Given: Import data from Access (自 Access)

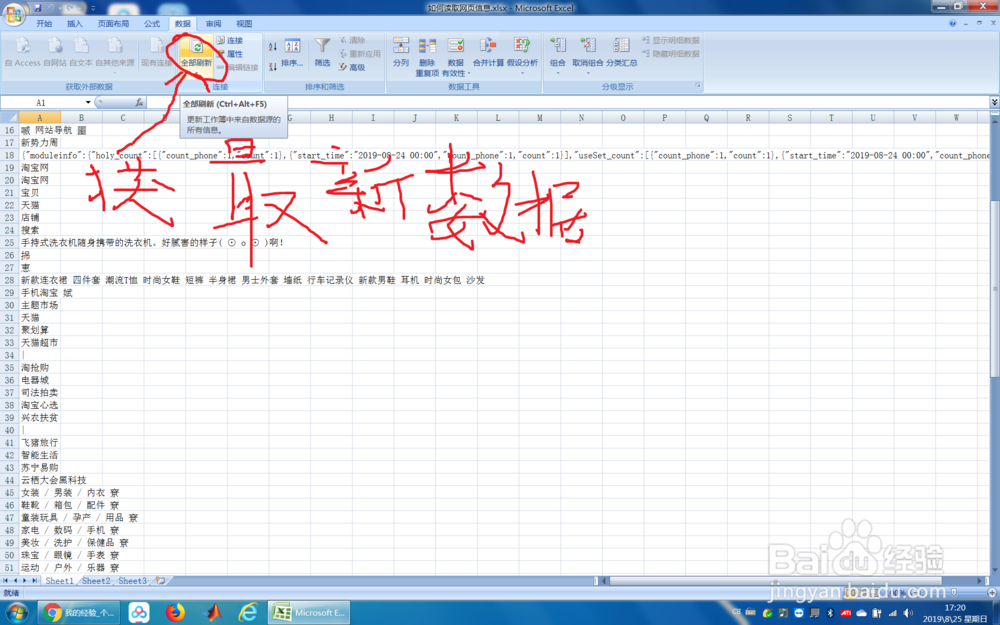Looking at the screenshot, I should click(22, 52).
